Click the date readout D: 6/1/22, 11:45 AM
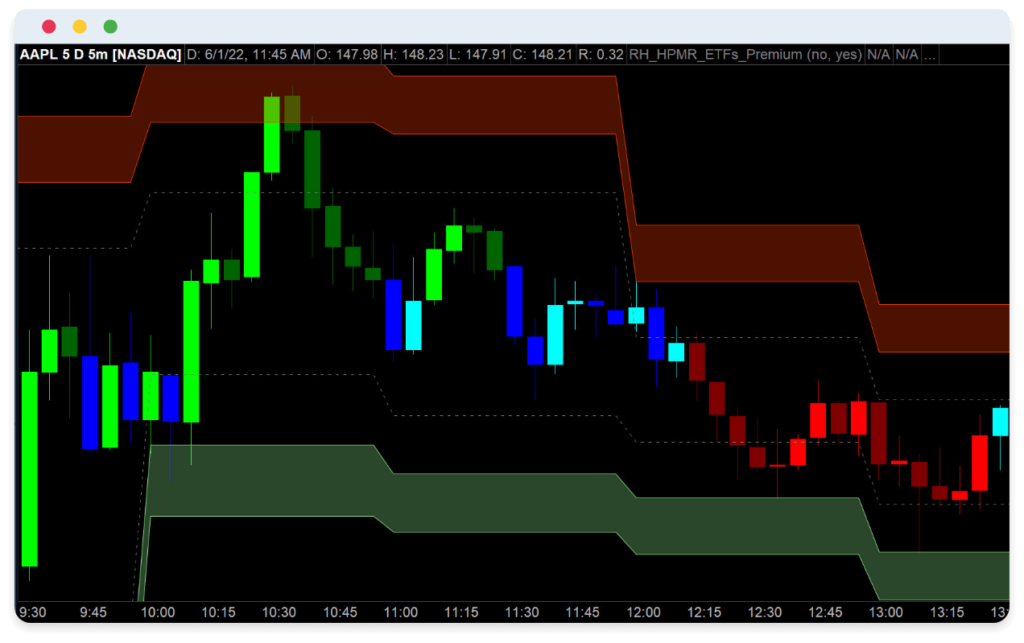This screenshot has width=1024, height=643. point(249,55)
